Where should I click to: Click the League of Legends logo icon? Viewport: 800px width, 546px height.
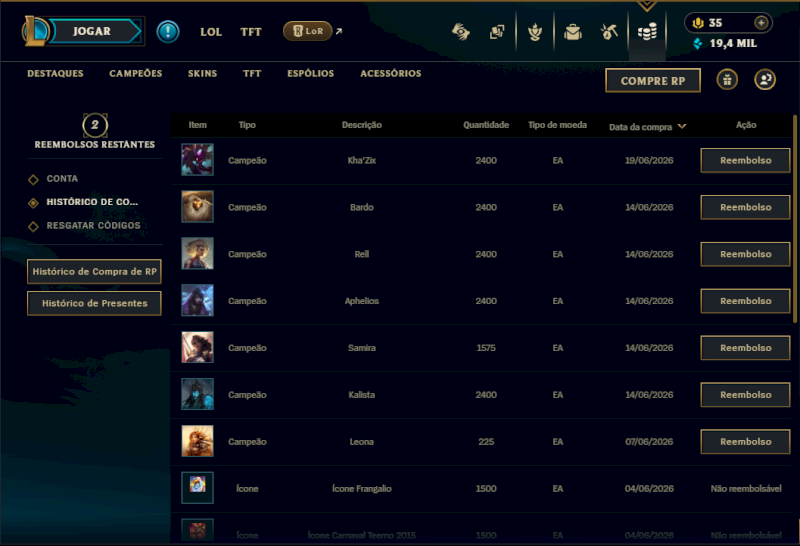35,31
